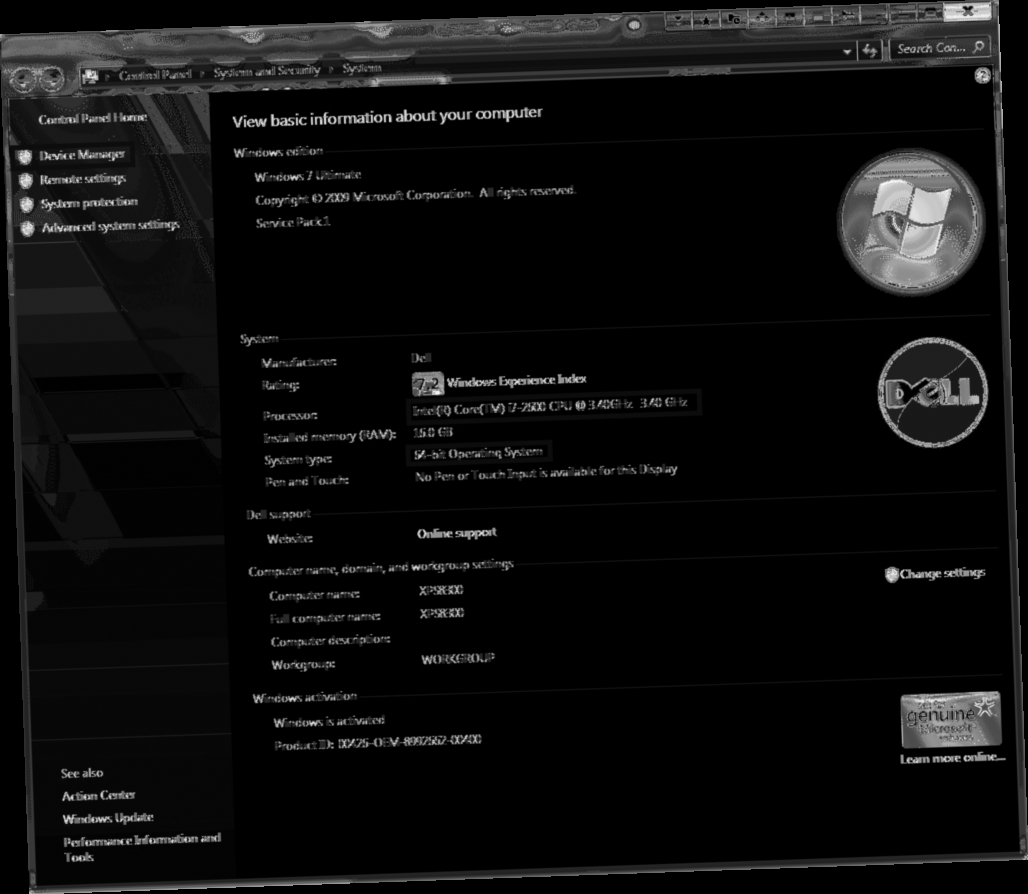
Task: Open Control Panel Home
Action: [x=92, y=119]
